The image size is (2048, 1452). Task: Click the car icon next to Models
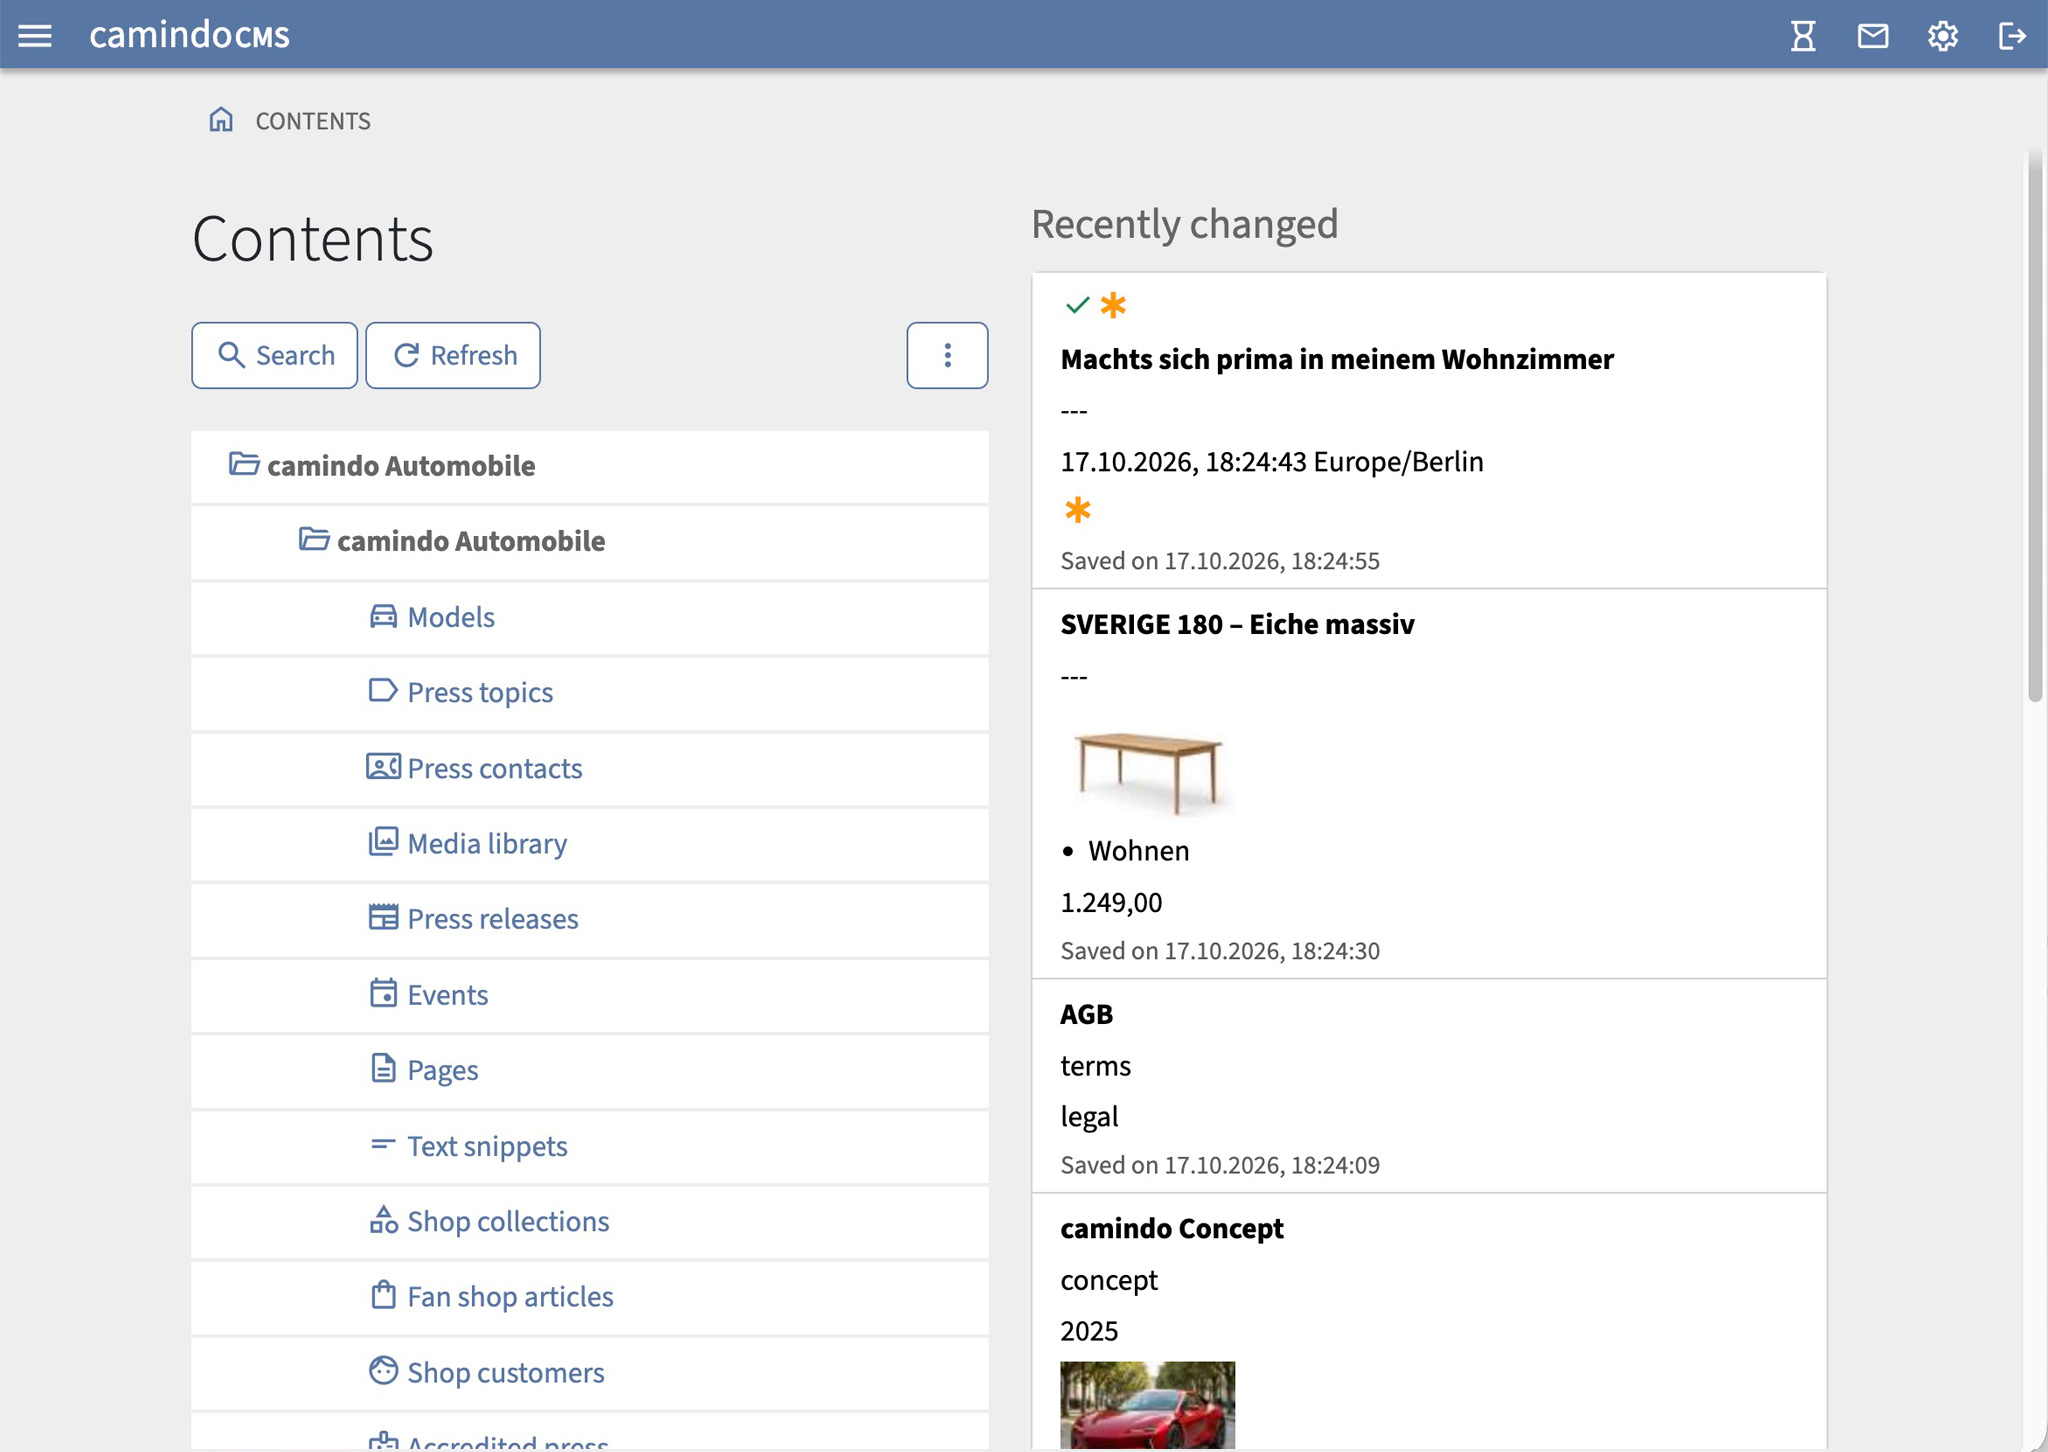click(383, 616)
